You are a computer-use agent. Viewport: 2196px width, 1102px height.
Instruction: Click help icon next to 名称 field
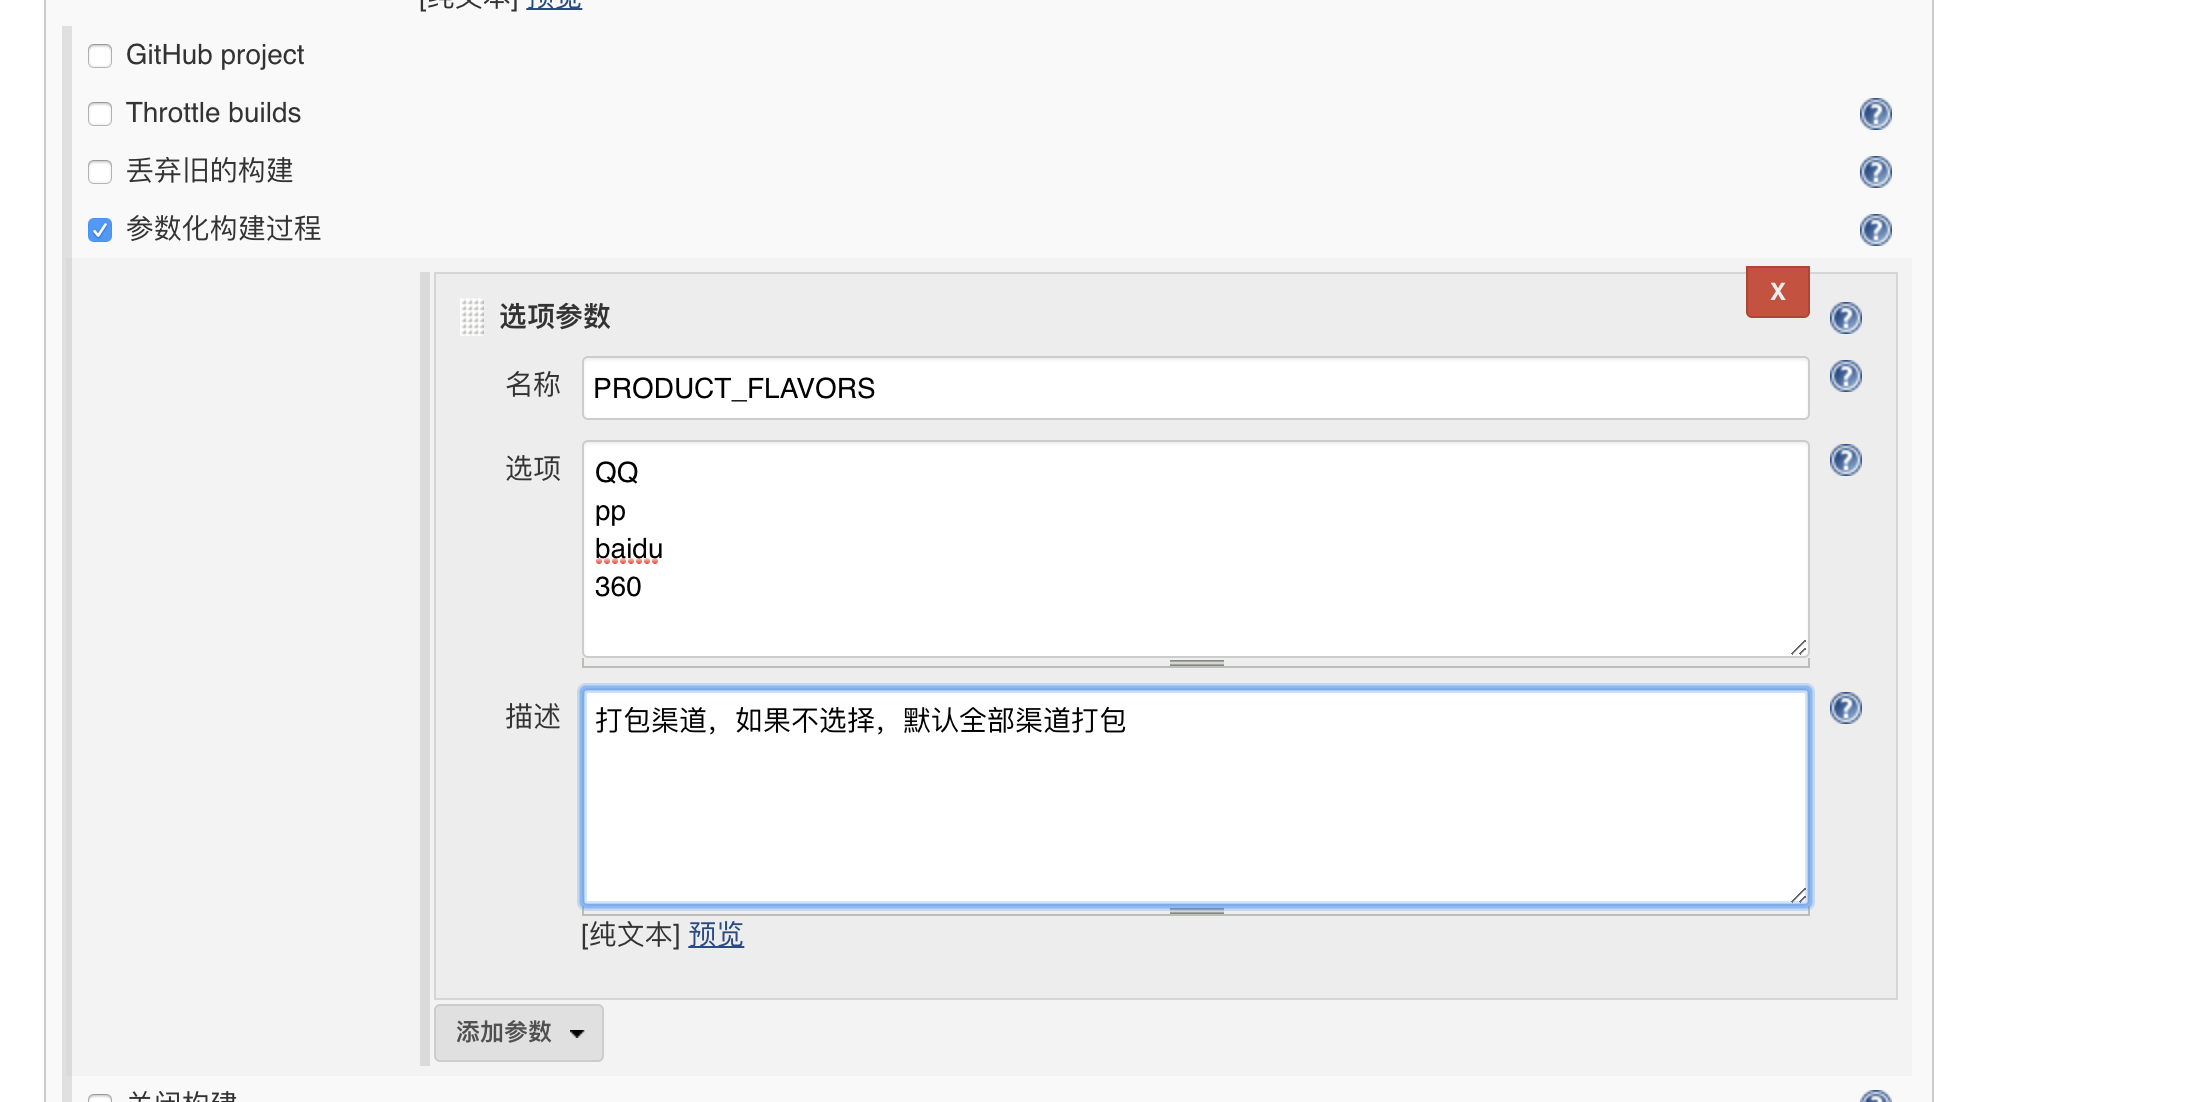1845,376
